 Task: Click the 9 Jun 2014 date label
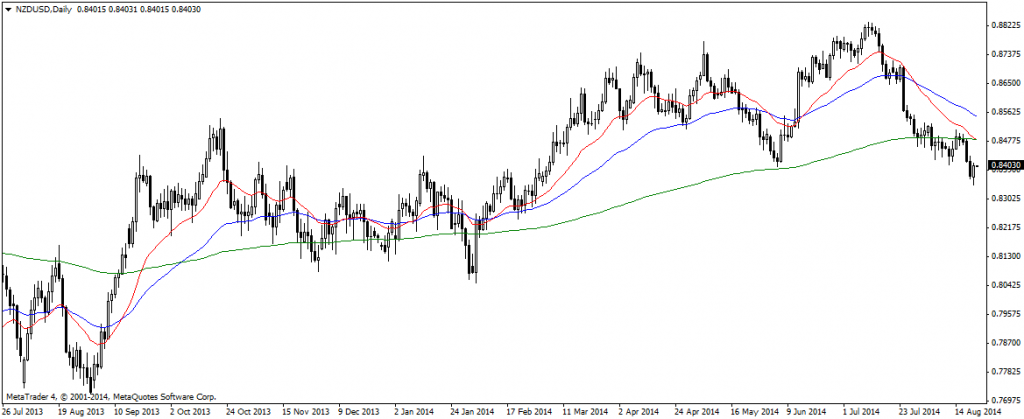(x=805, y=411)
